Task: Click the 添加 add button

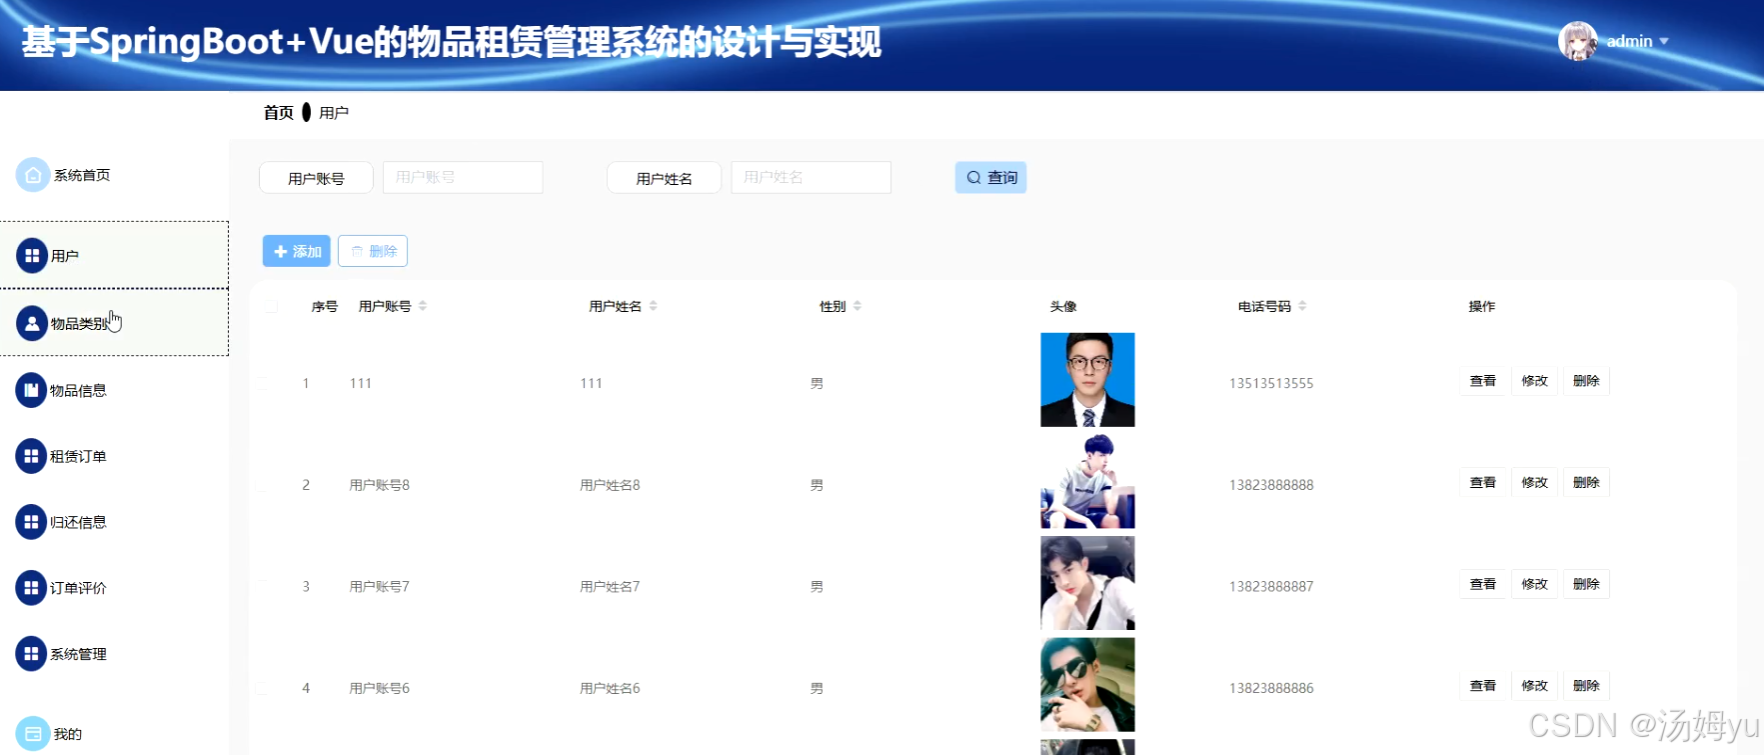Action: pyautogui.click(x=297, y=251)
